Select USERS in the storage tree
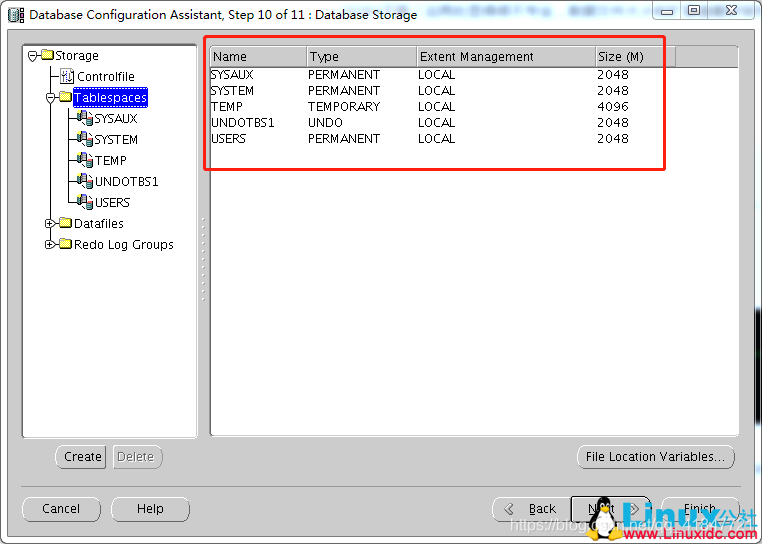The image size is (762, 544). 112,202
